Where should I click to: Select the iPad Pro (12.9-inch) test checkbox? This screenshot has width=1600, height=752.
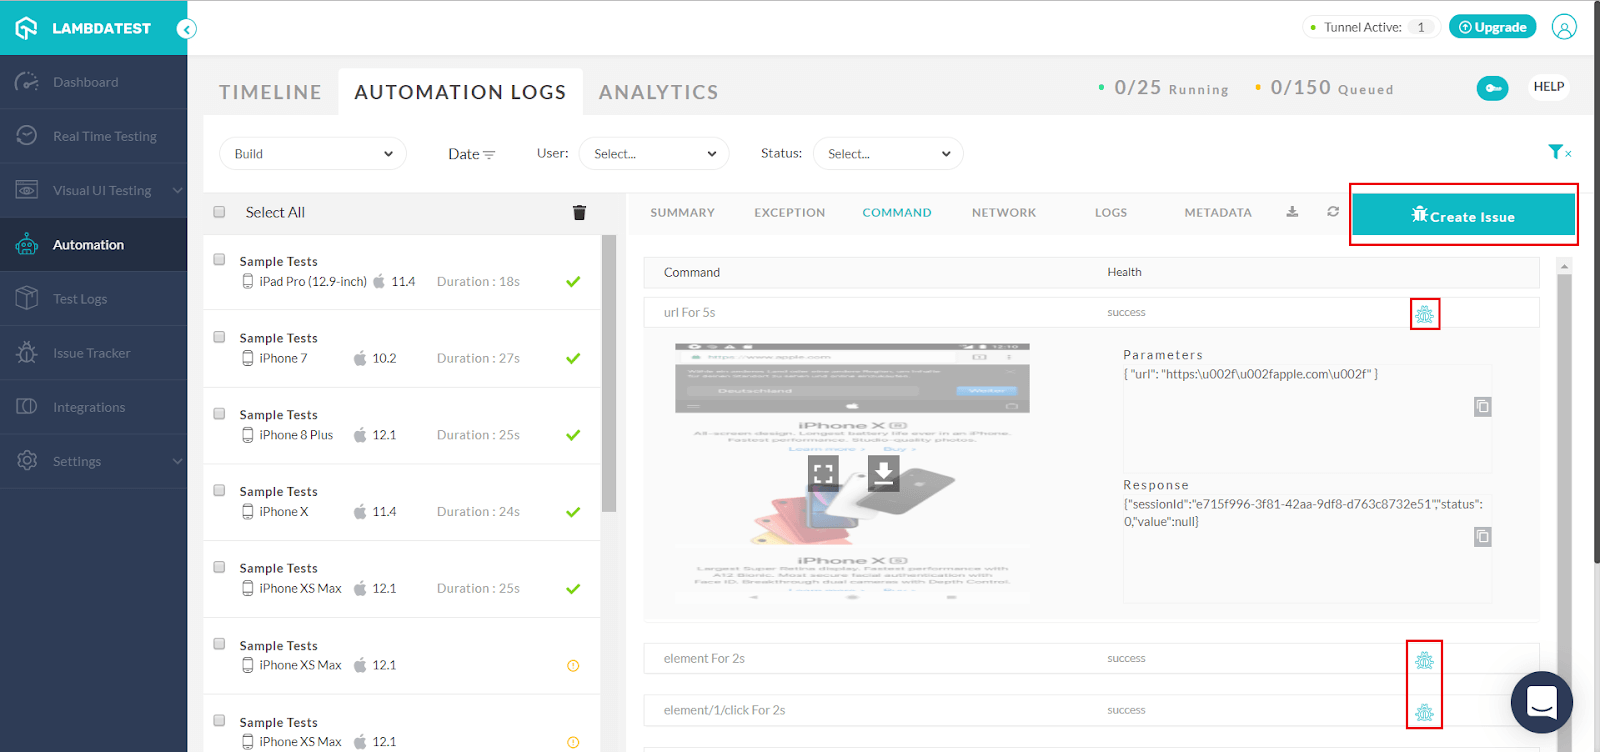[x=219, y=260]
